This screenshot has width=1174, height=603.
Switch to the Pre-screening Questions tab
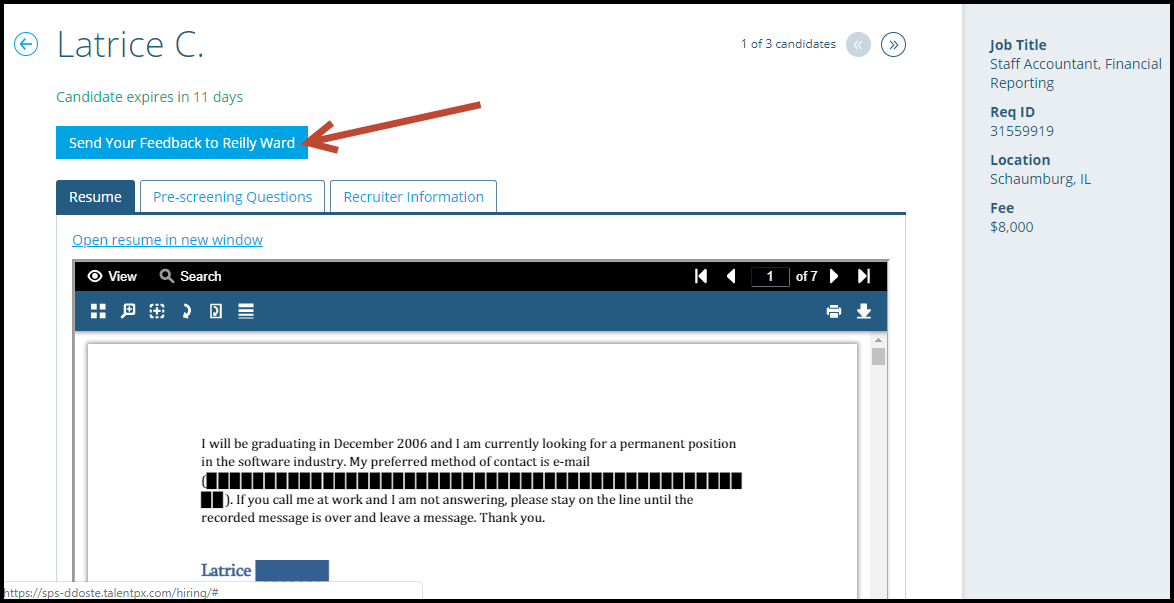[232, 196]
